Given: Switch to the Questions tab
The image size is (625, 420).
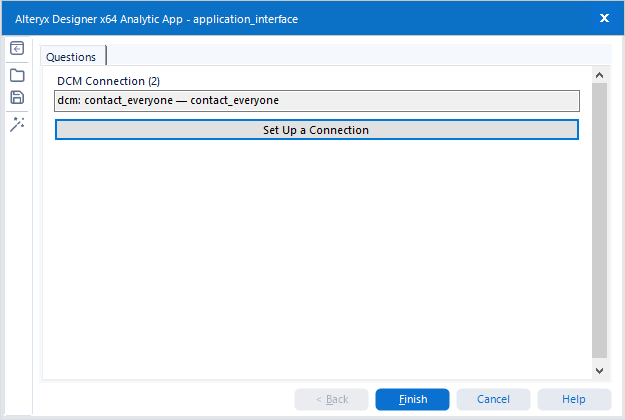Looking at the screenshot, I should point(71,57).
